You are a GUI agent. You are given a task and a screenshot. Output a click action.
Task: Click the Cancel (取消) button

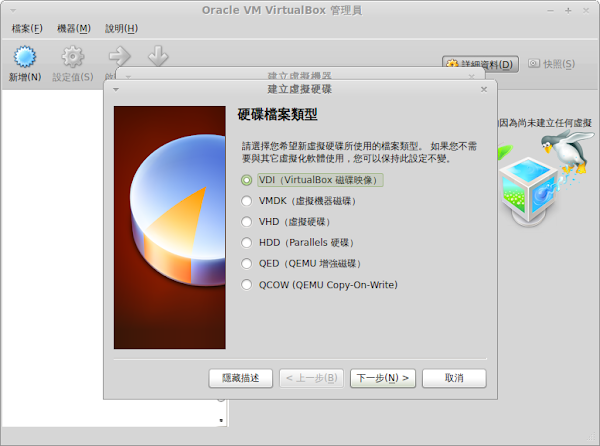[x=454, y=378]
